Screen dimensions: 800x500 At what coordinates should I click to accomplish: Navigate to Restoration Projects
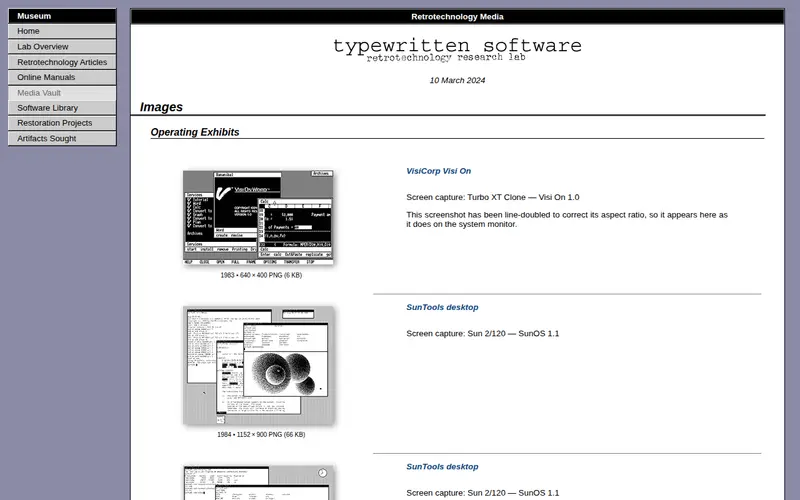pos(62,123)
